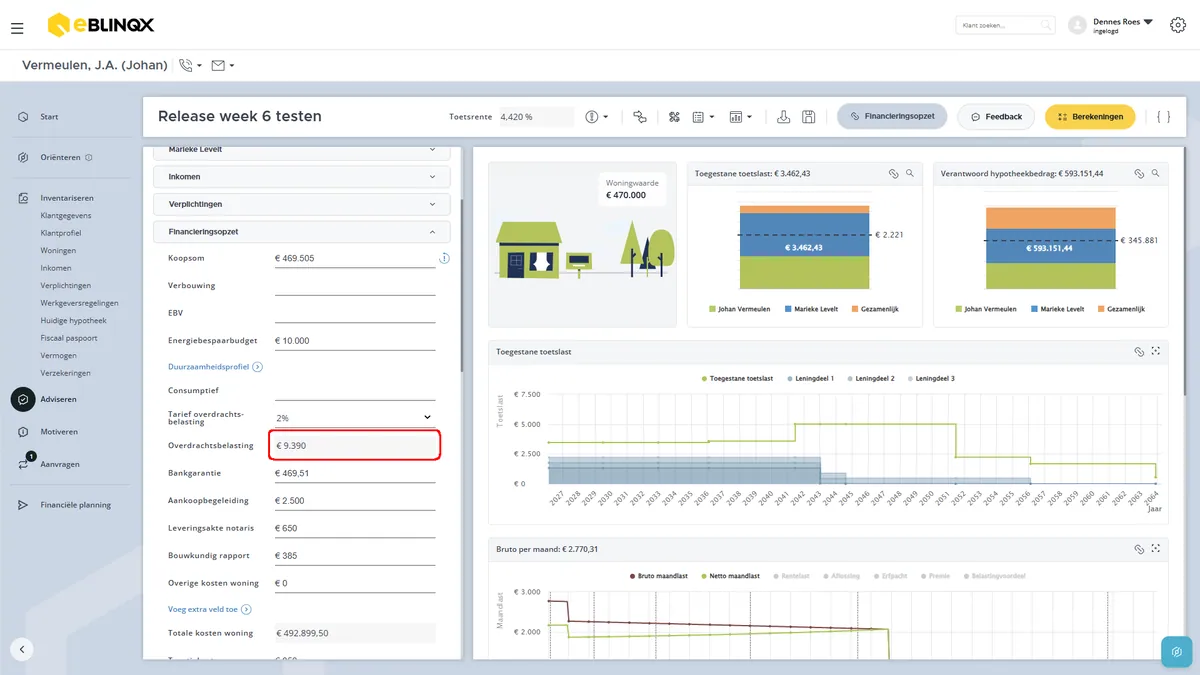1200x675 pixels.
Task: Expand the Verplichtingen section
Action: (x=302, y=204)
